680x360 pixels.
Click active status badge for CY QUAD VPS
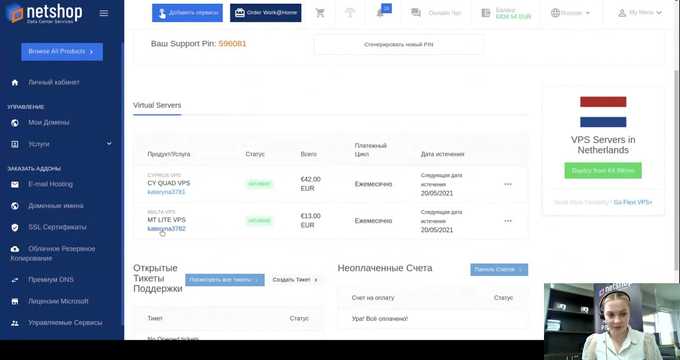pos(259,184)
